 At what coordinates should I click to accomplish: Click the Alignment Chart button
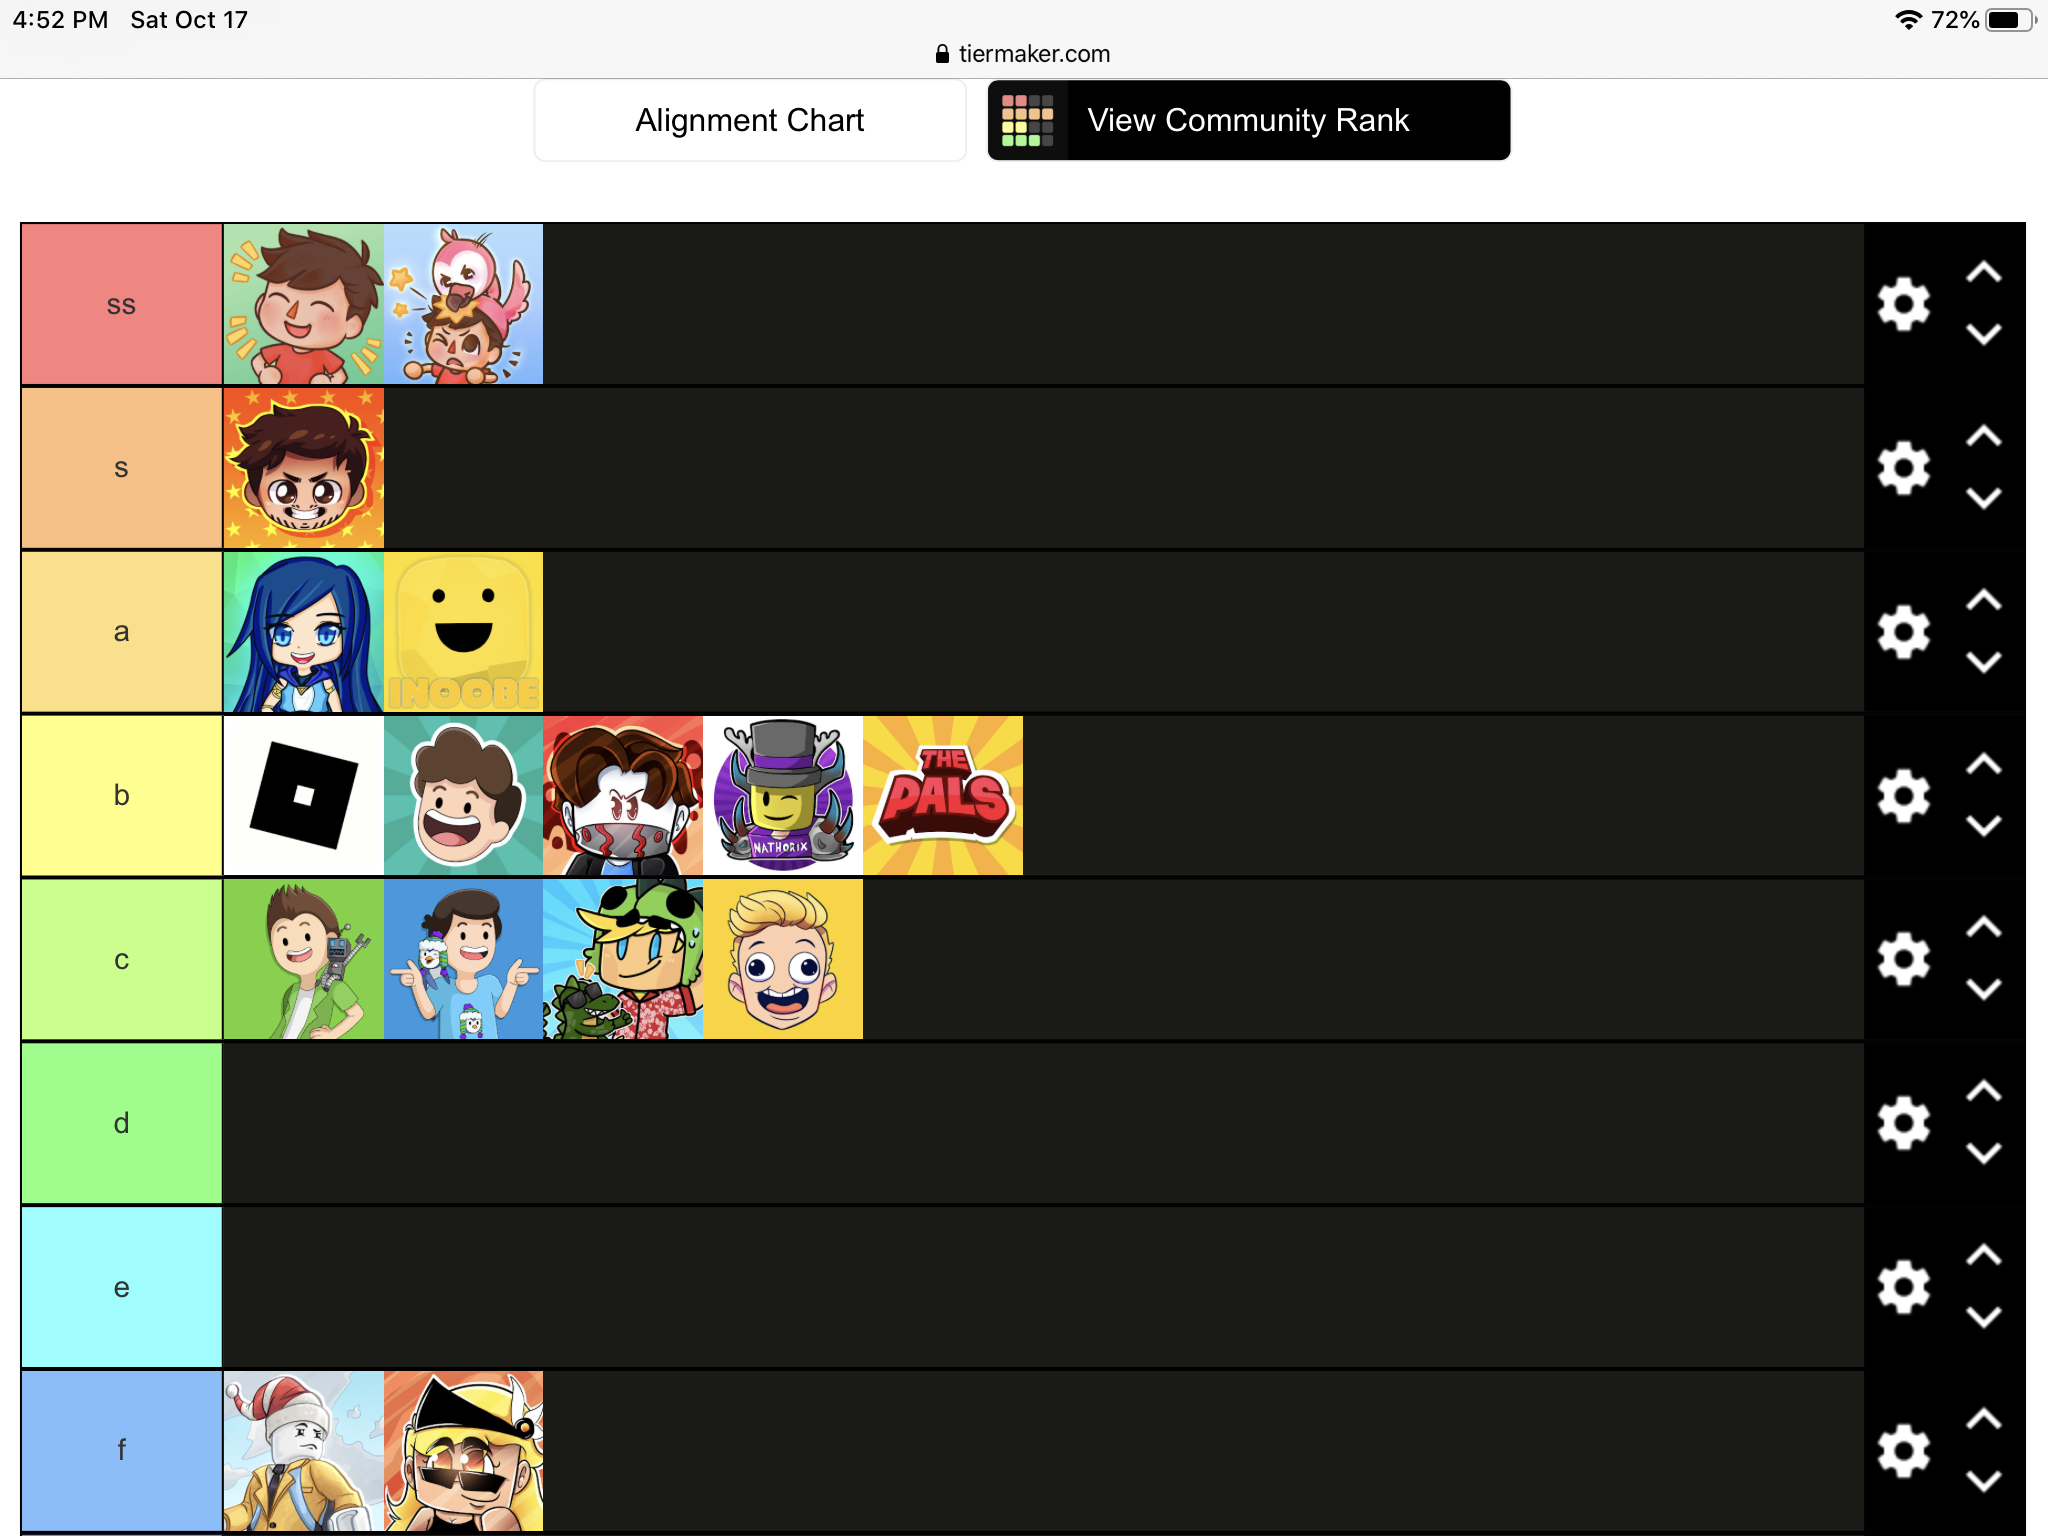tap(751, 123)
